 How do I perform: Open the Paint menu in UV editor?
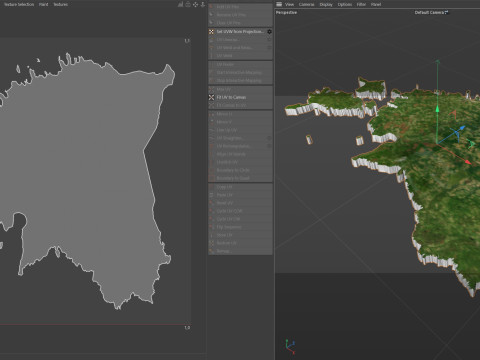click(44, 4)
